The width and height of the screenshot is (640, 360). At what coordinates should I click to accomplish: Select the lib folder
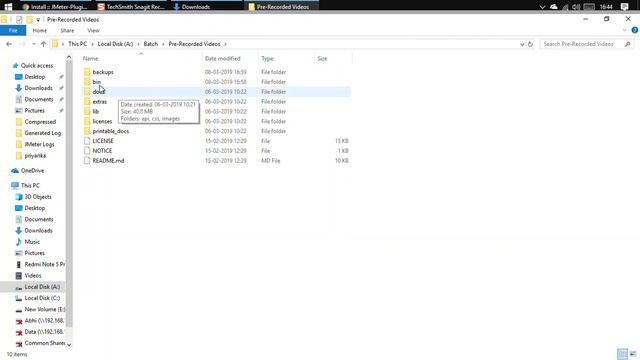coord(96,111)
